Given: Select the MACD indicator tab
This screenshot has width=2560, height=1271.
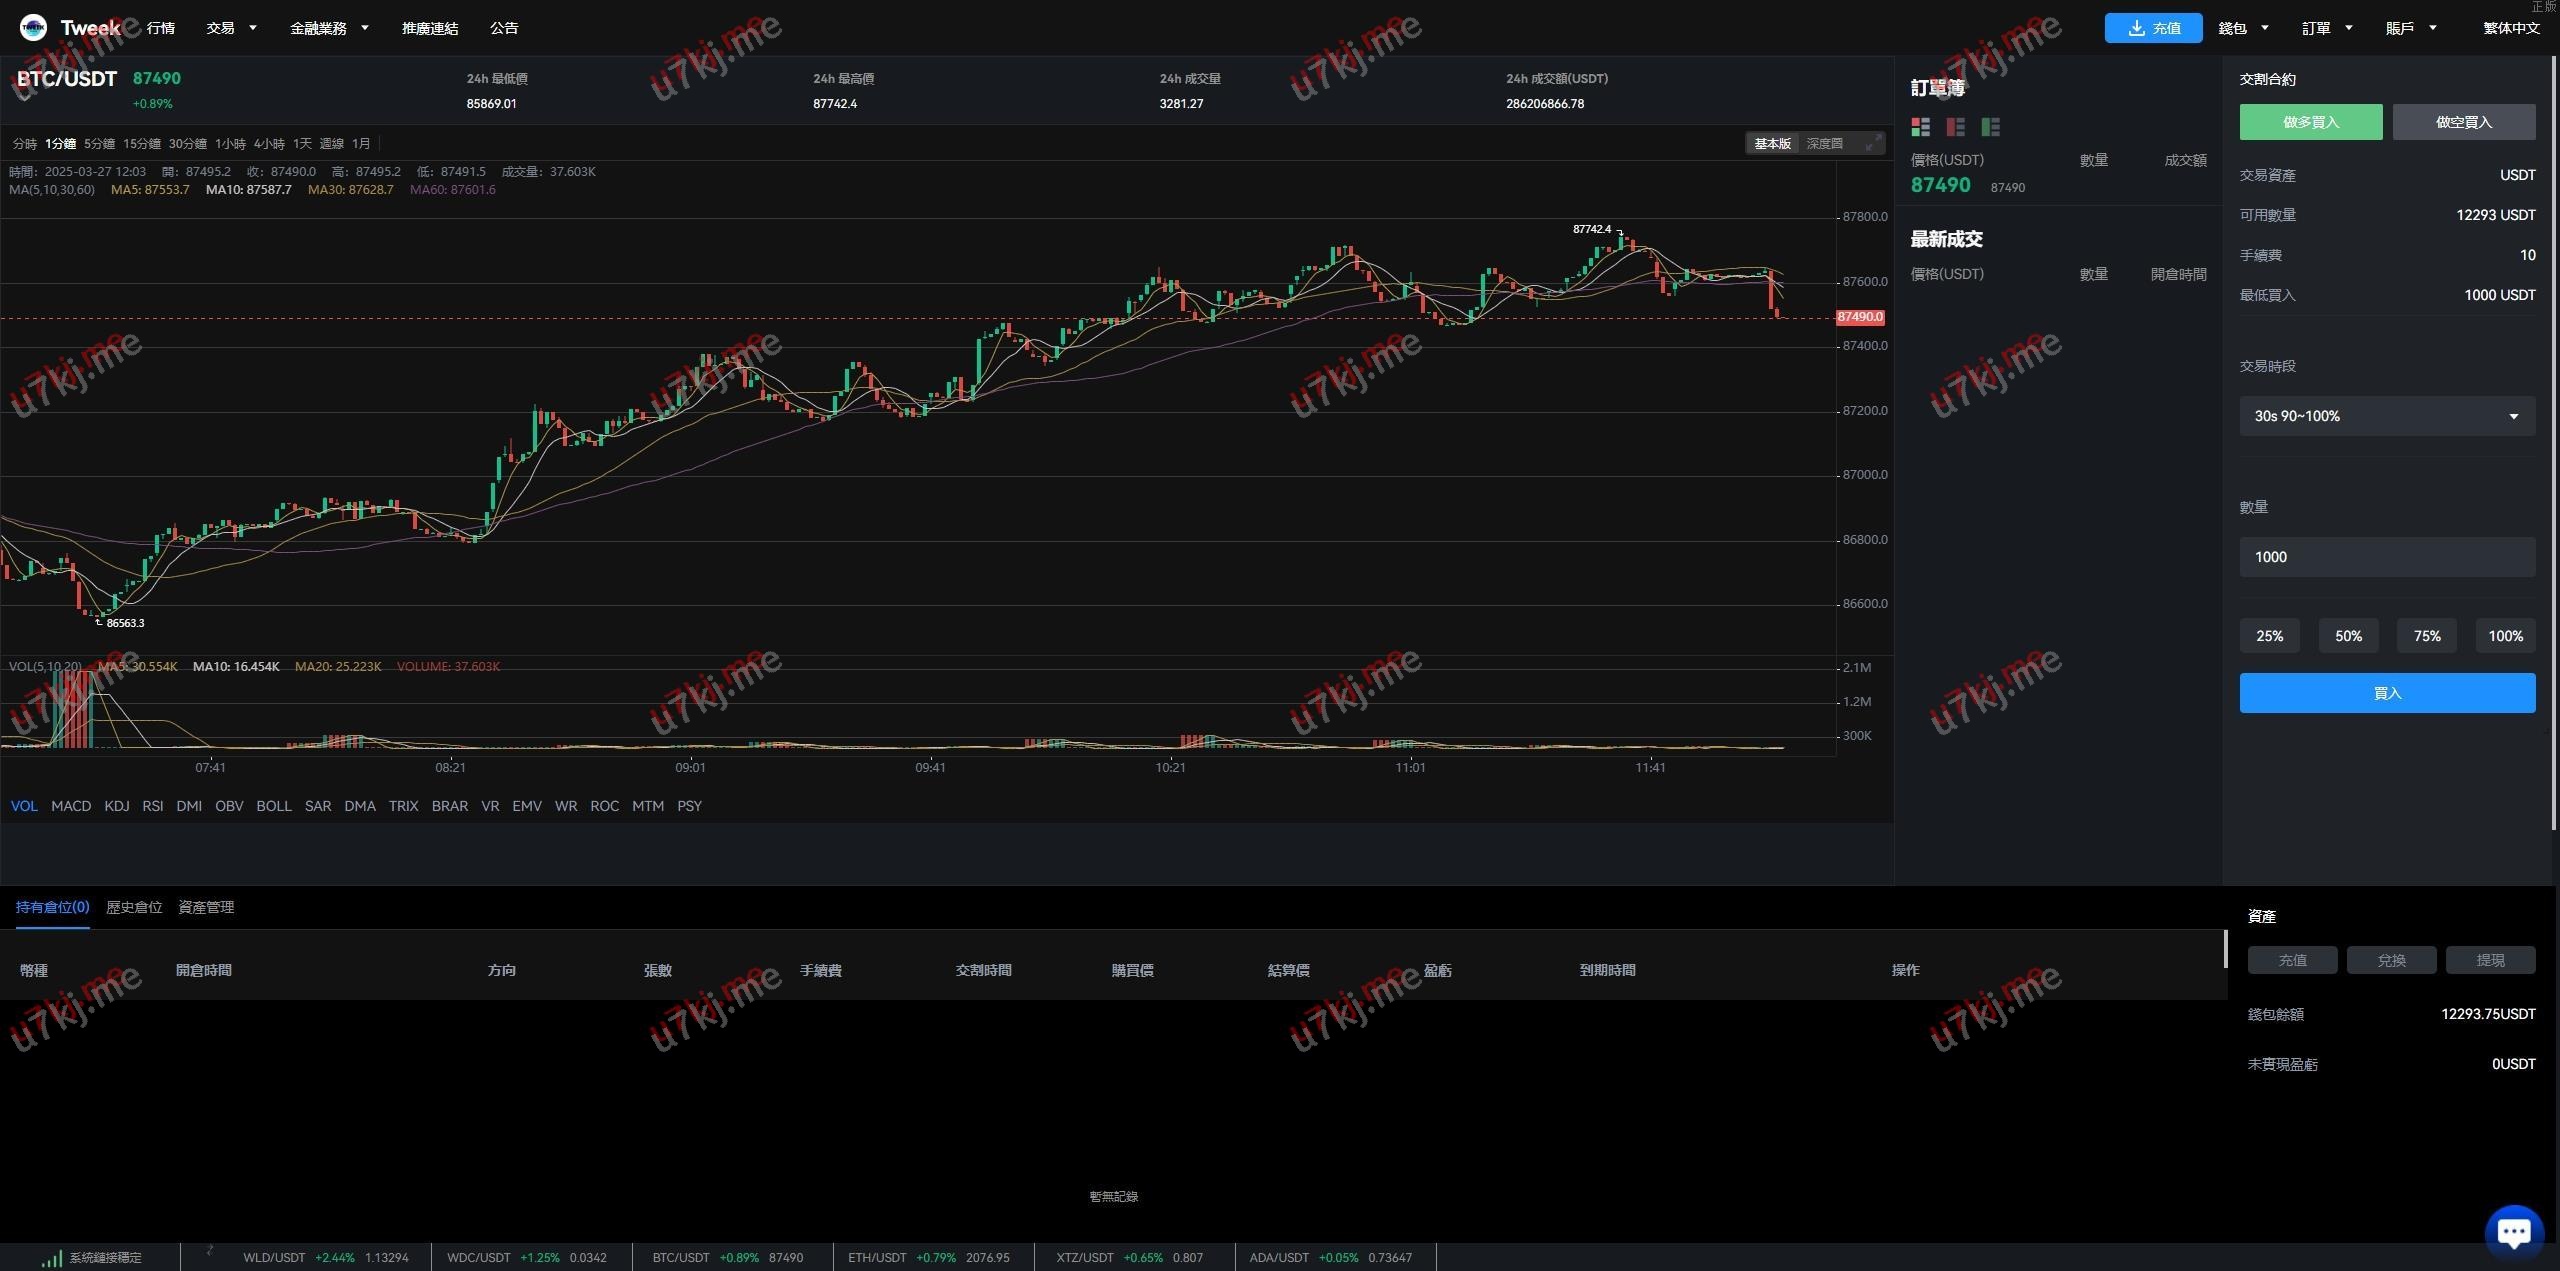Looking at the screenshot, I should [x=71, y=806].
